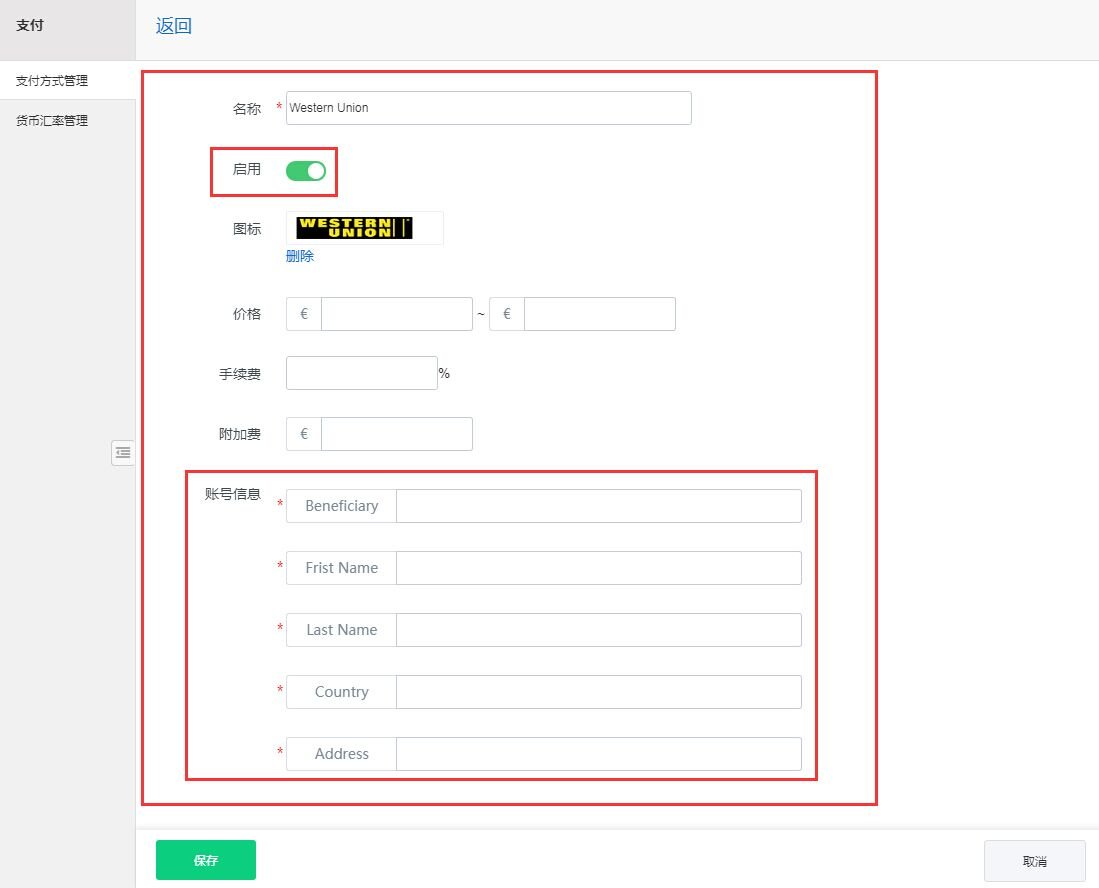Click the 附加费 surcharge input field
1099x888 pixels.
pos(396,434)
